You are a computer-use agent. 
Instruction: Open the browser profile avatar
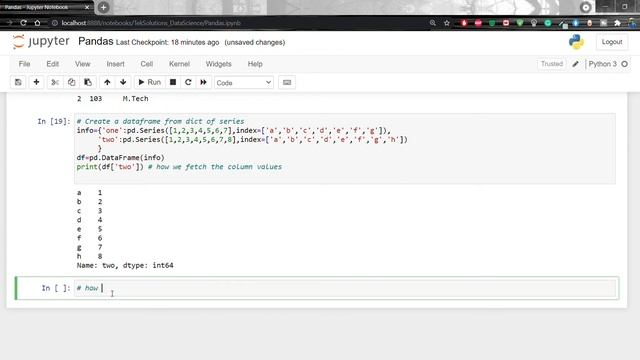pyautogui.click(x=632, y=23)
